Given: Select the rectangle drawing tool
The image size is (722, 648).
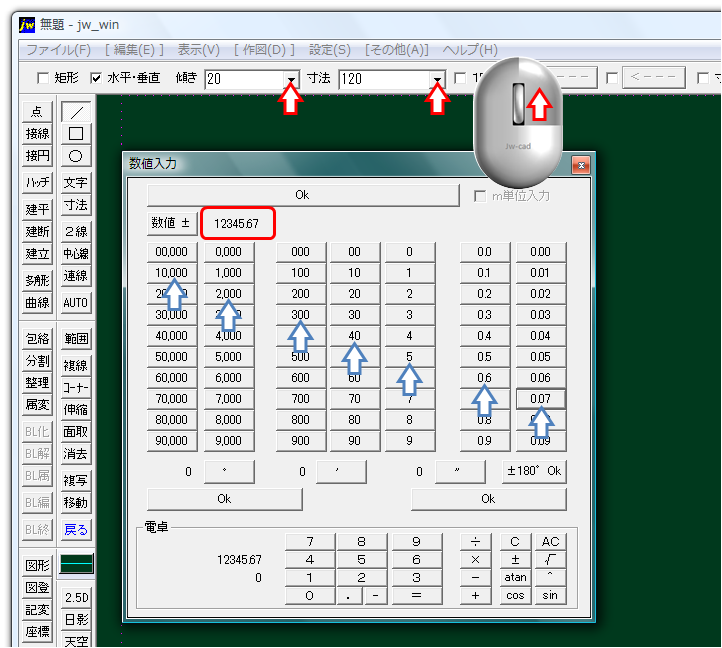Looking at the screenshot, I should click(76, 133).
